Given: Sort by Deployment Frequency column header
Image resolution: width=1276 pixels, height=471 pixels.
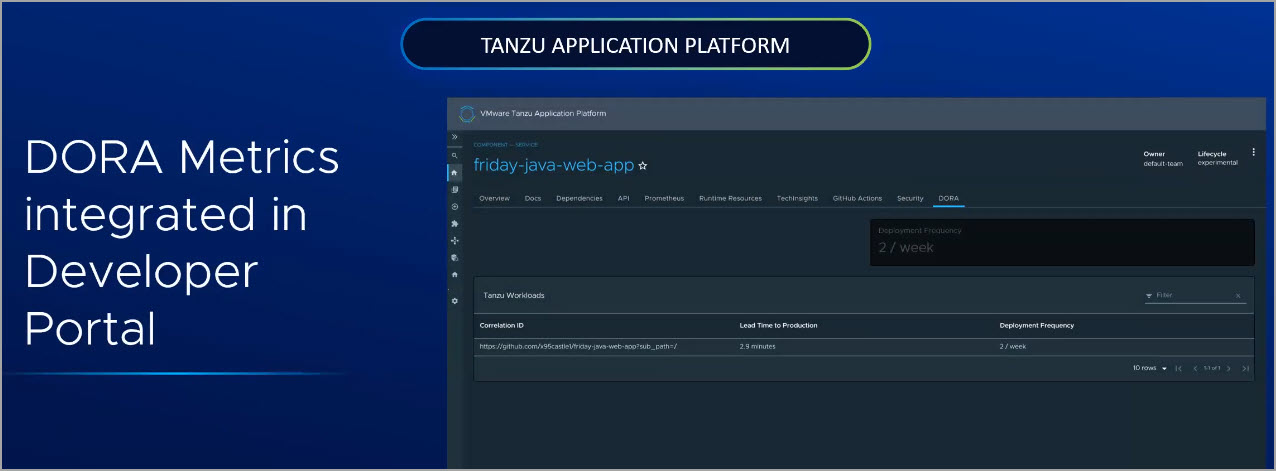Looking at the screenshot, I should [1037, 326].
